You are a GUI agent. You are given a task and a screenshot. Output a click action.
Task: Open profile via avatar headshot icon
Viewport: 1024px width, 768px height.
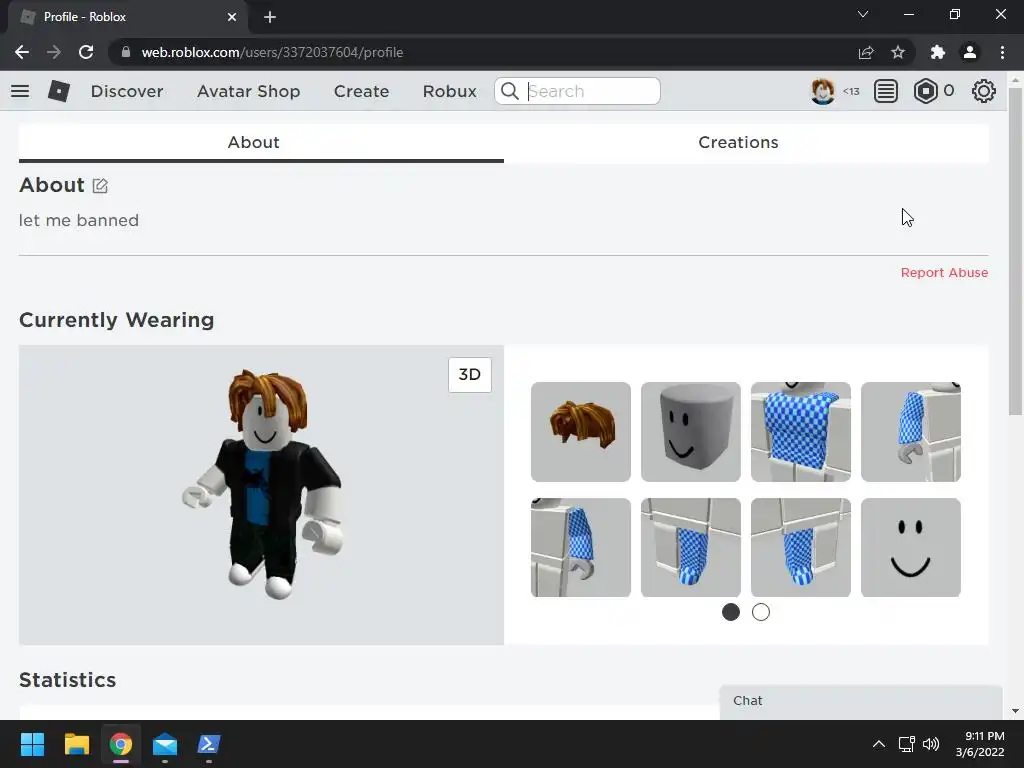(x=822, y=91)
